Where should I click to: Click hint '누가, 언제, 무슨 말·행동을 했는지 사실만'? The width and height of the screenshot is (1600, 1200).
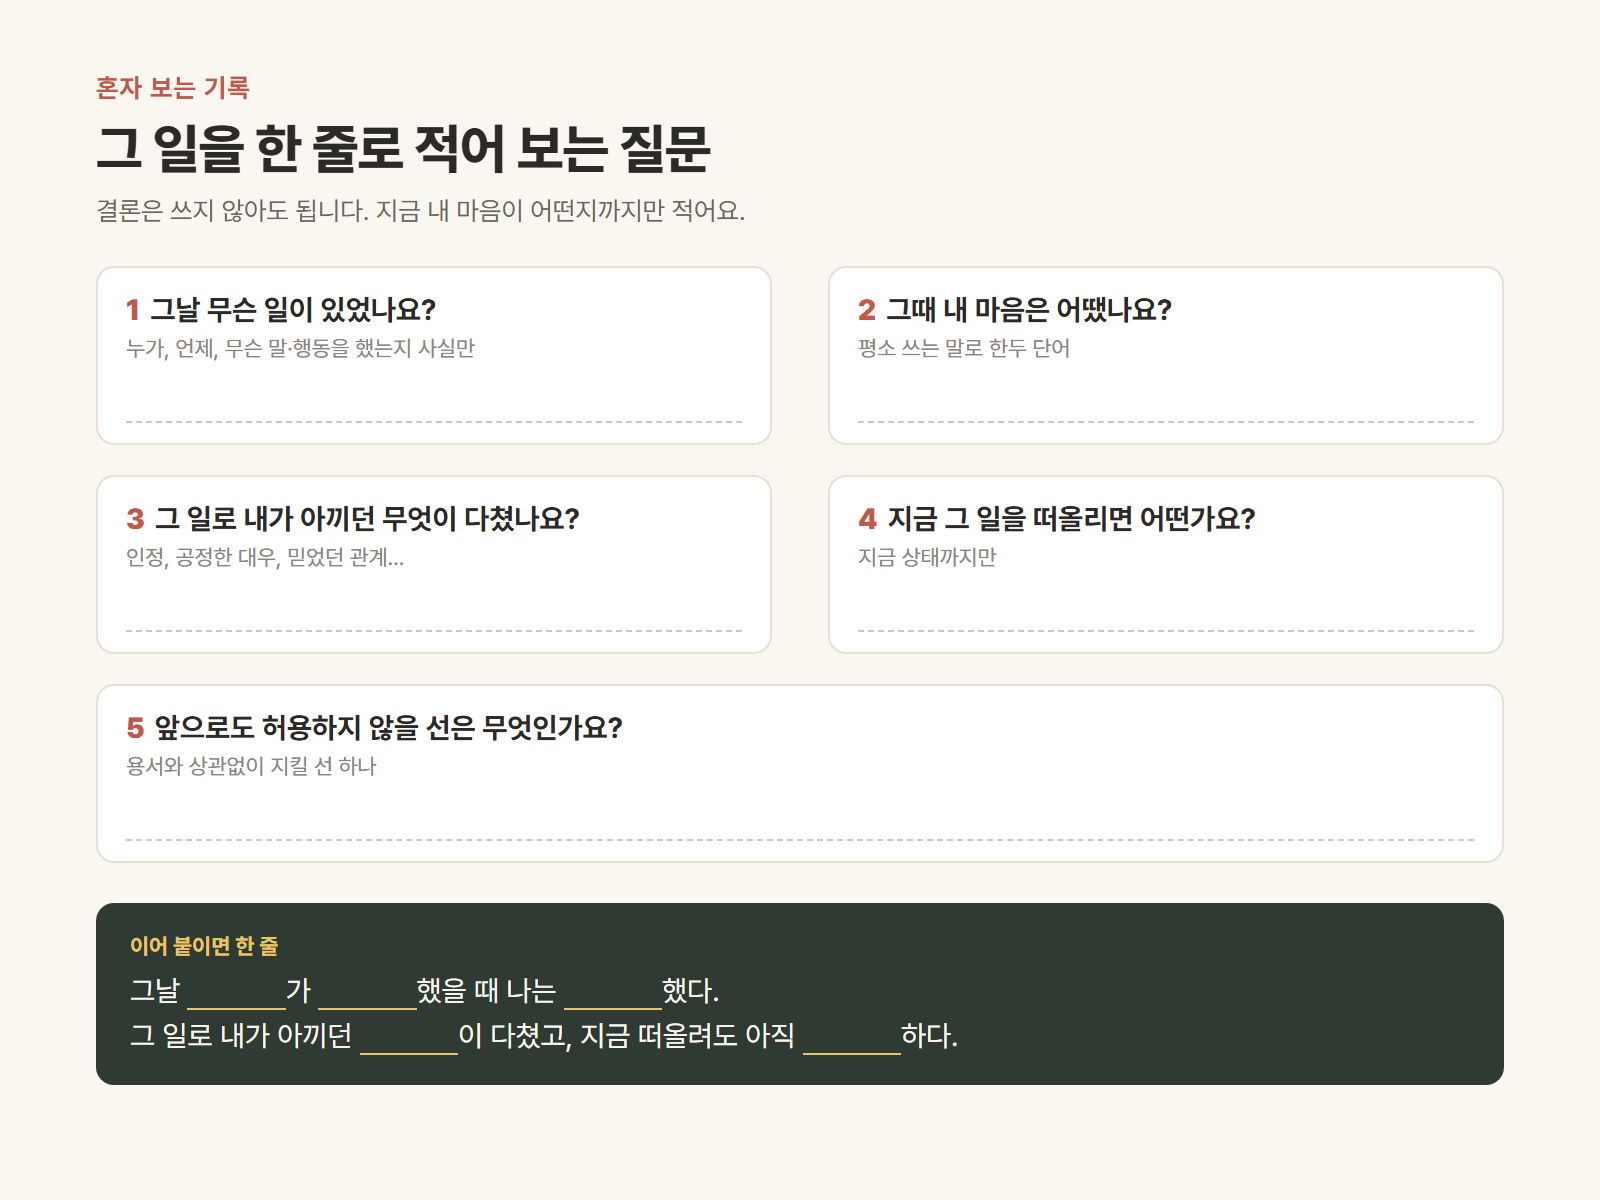(300, 348)
